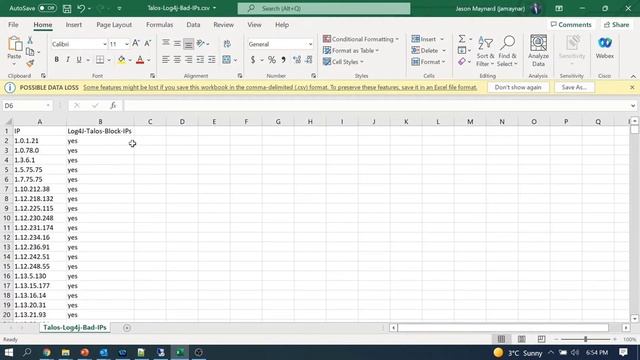Click the Accounting dollar sign icon

tap(253, 60)
